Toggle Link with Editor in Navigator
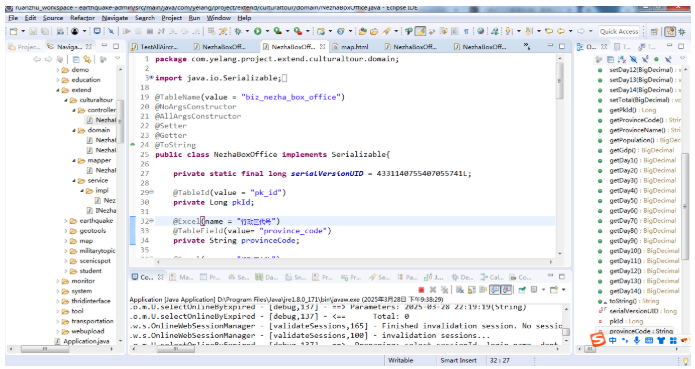 (x=87, y=59)
